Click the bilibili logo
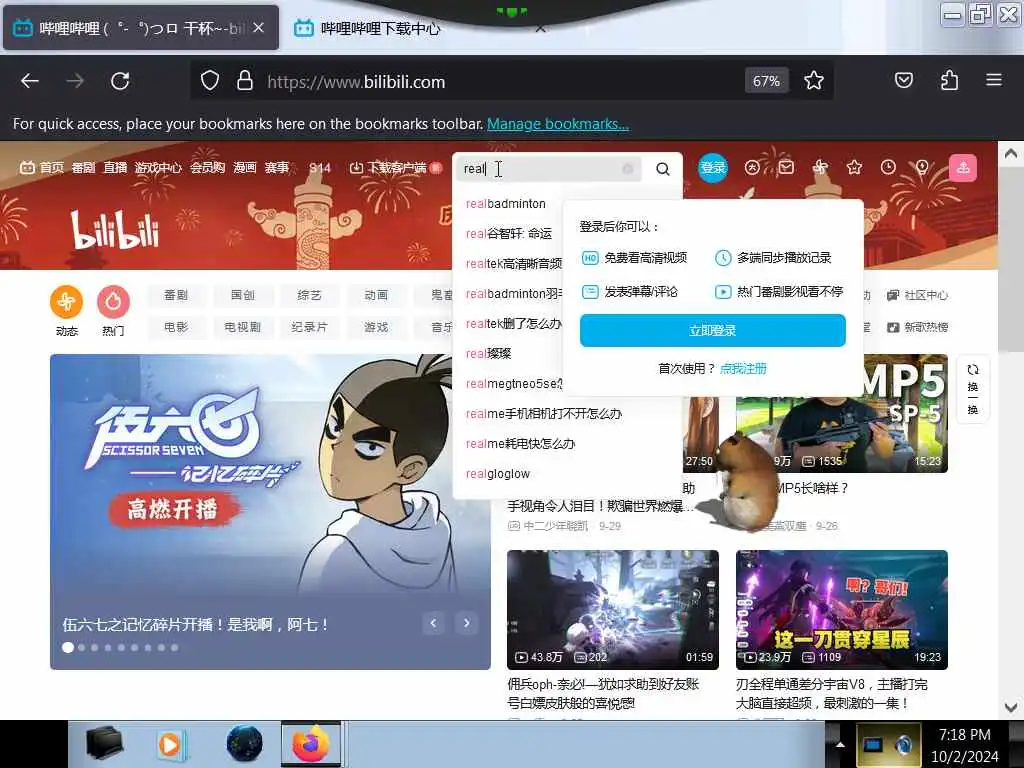 tap(115, 231)
